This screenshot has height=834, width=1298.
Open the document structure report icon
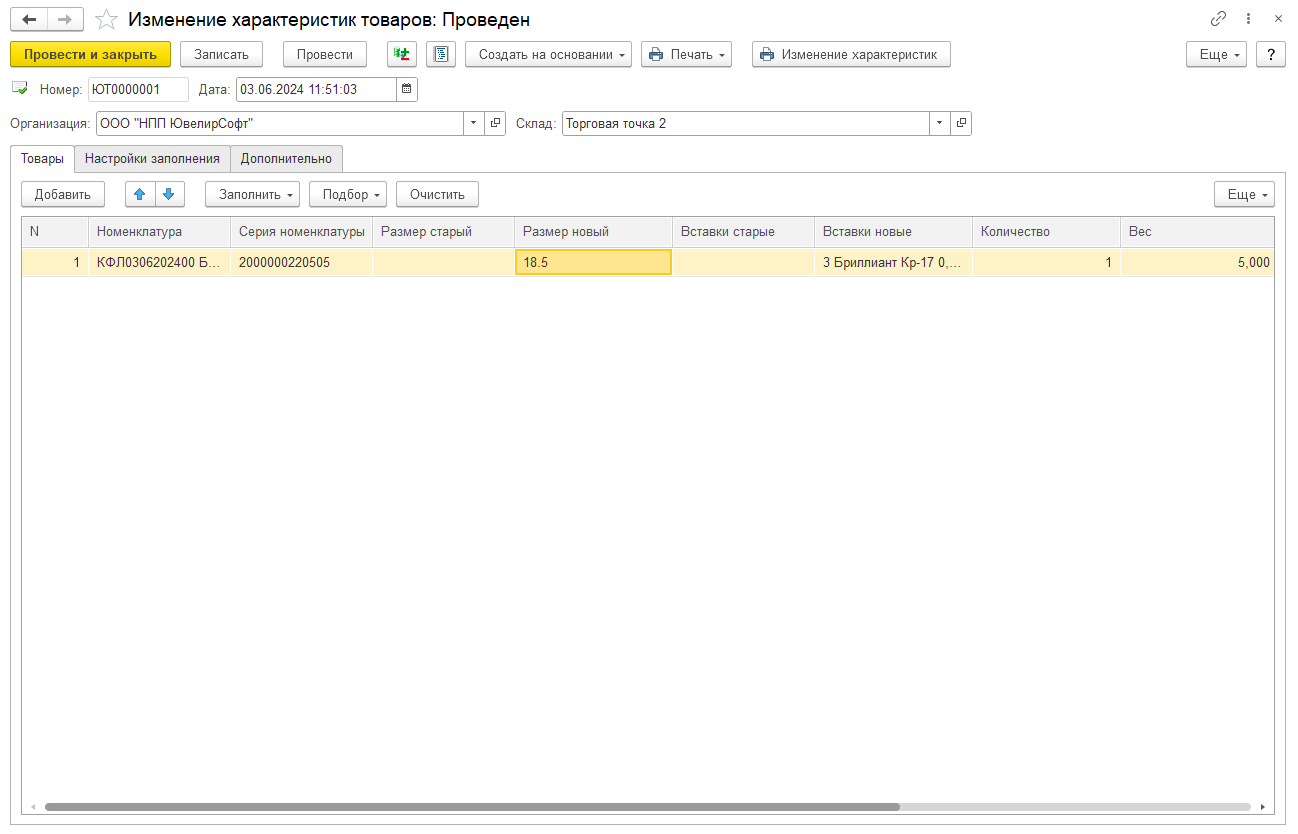[441, 54]
